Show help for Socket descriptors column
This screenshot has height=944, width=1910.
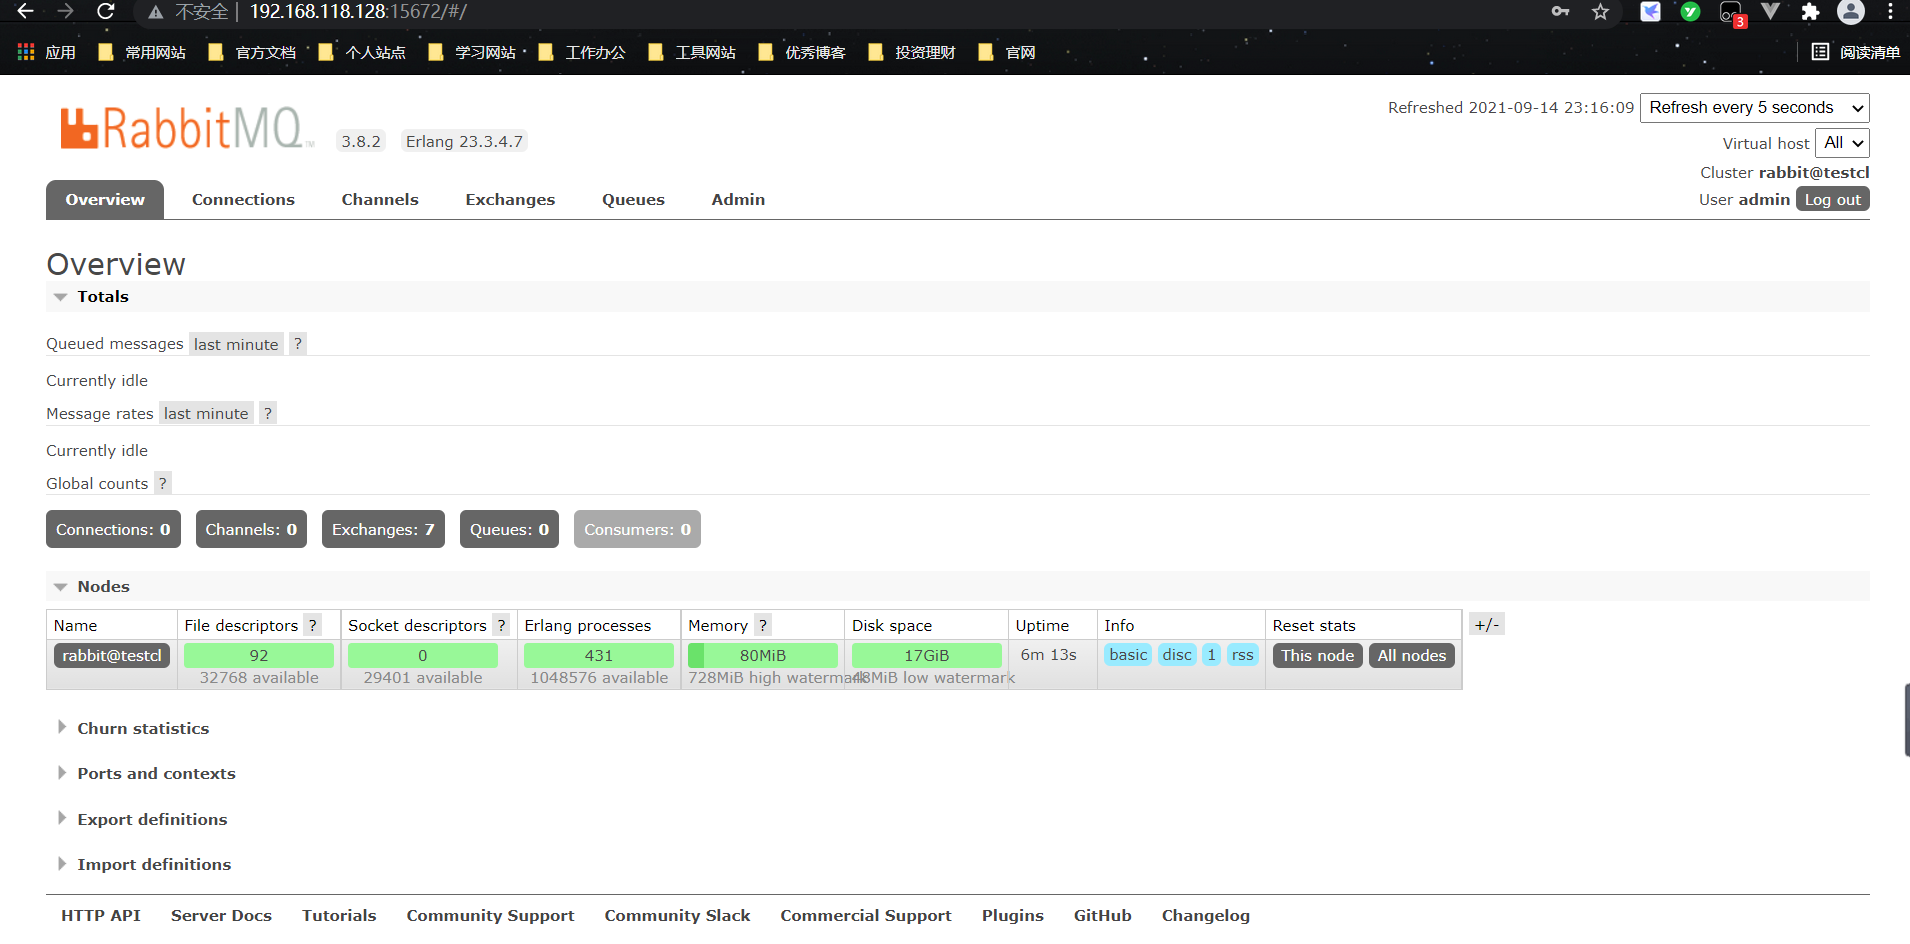pos(502,625)
